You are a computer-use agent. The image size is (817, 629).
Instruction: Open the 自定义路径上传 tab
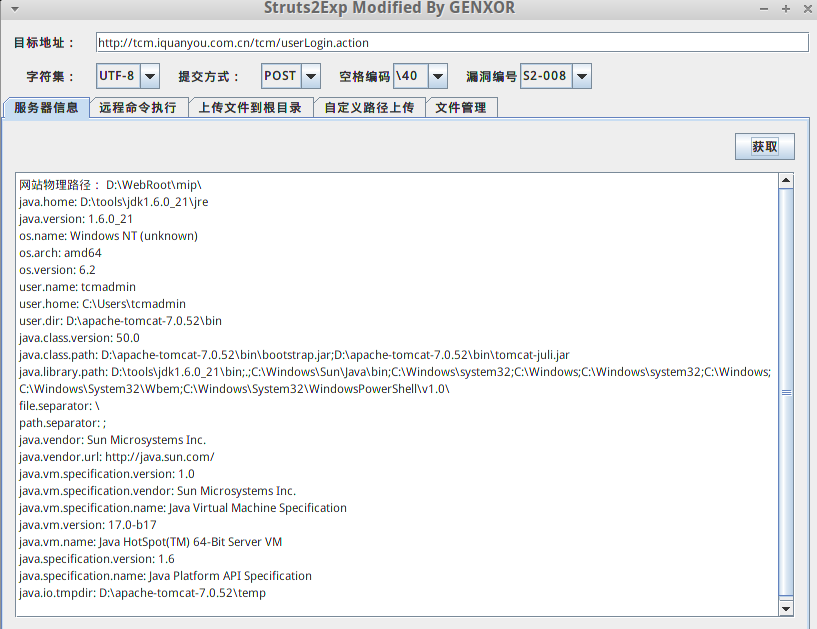coord(369,107)
